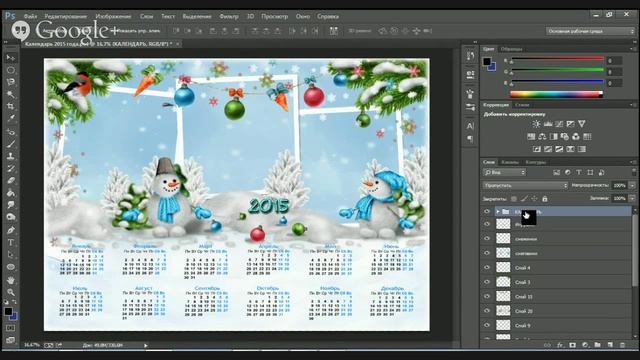Viewport: 640px width, 360px height.
Task: Add a Color Balance adjustment layer
Action: [x=542, y=136]
